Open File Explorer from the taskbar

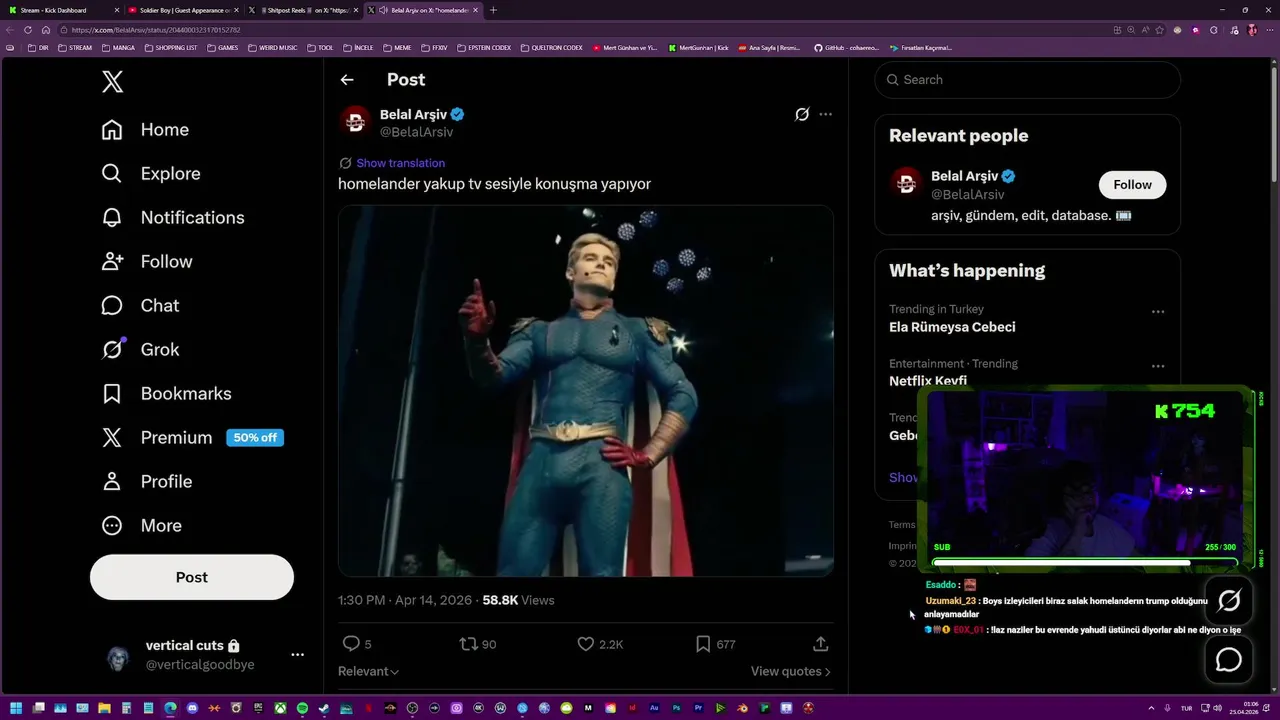tap(104, 709)
